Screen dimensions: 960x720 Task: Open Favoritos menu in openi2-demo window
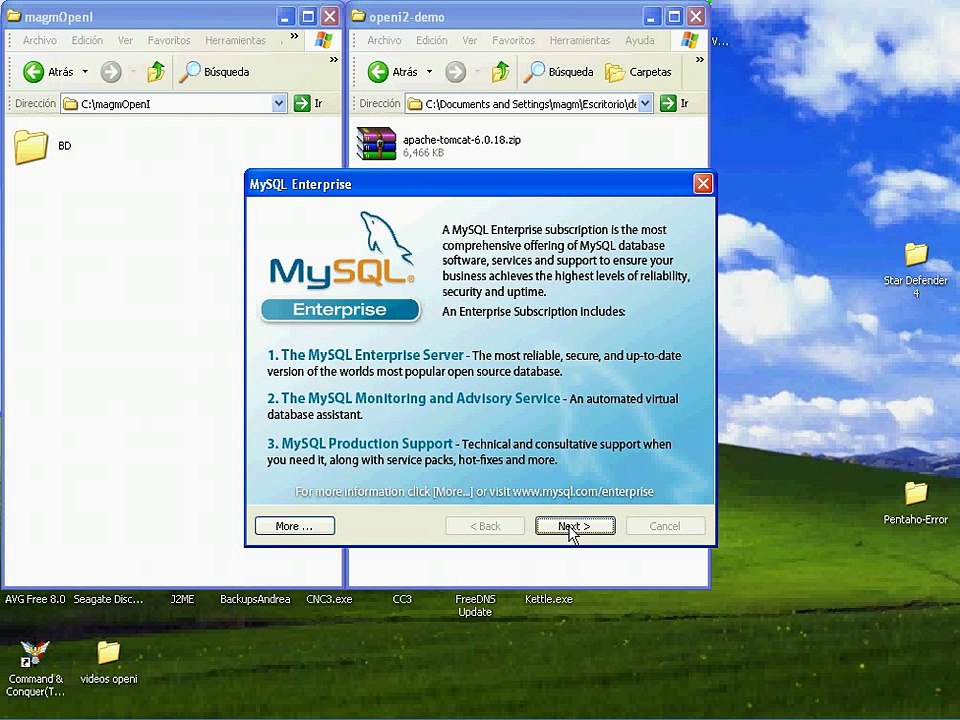point(514,40)
